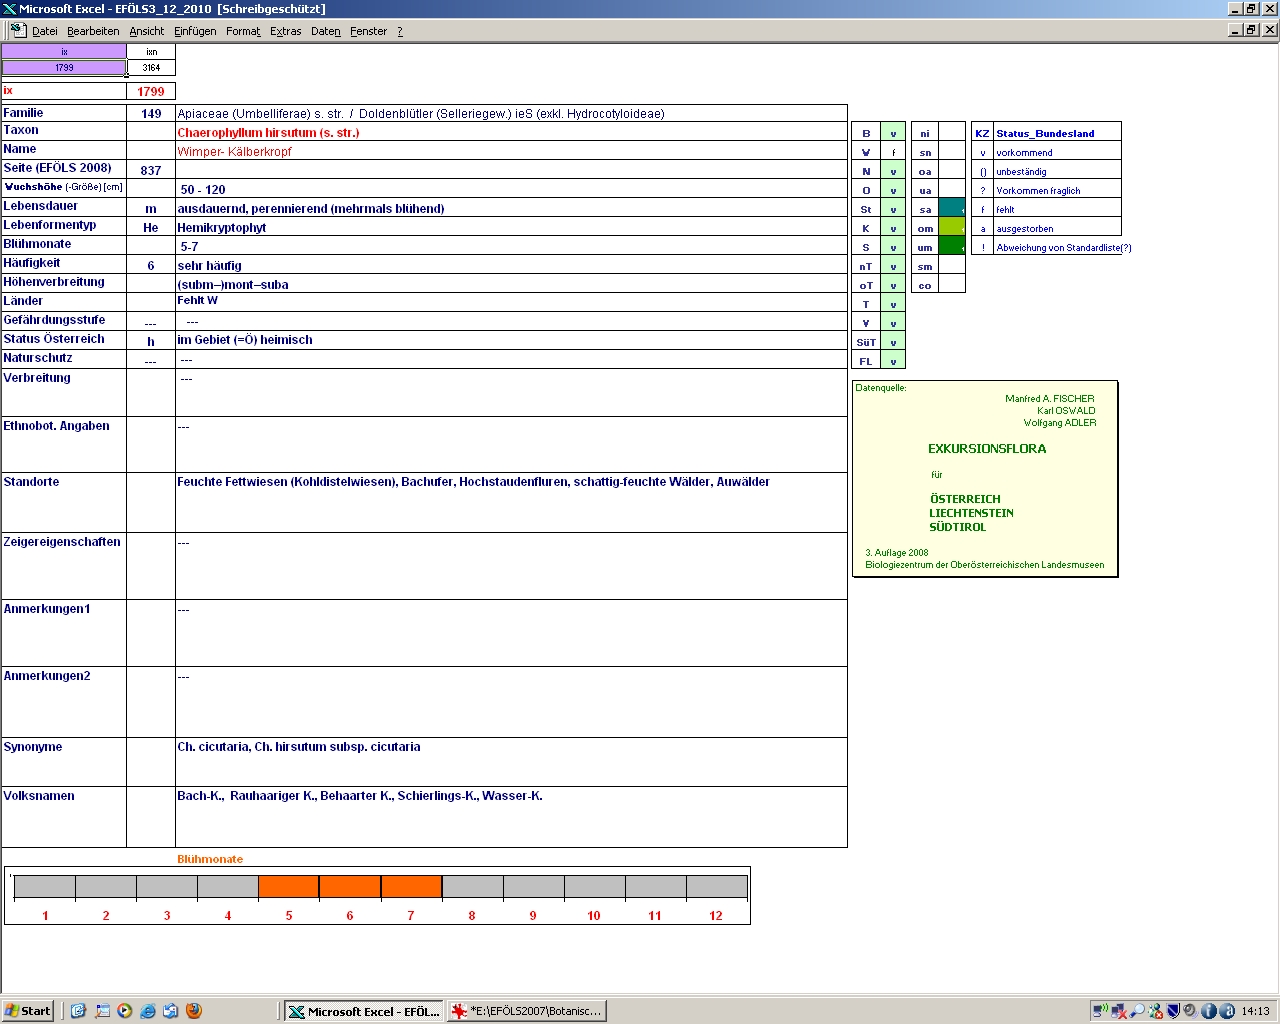Click orange month 6 bar in Blühmonate
This screenshot has width=1280, height=1024.
(x=350, y=886)
